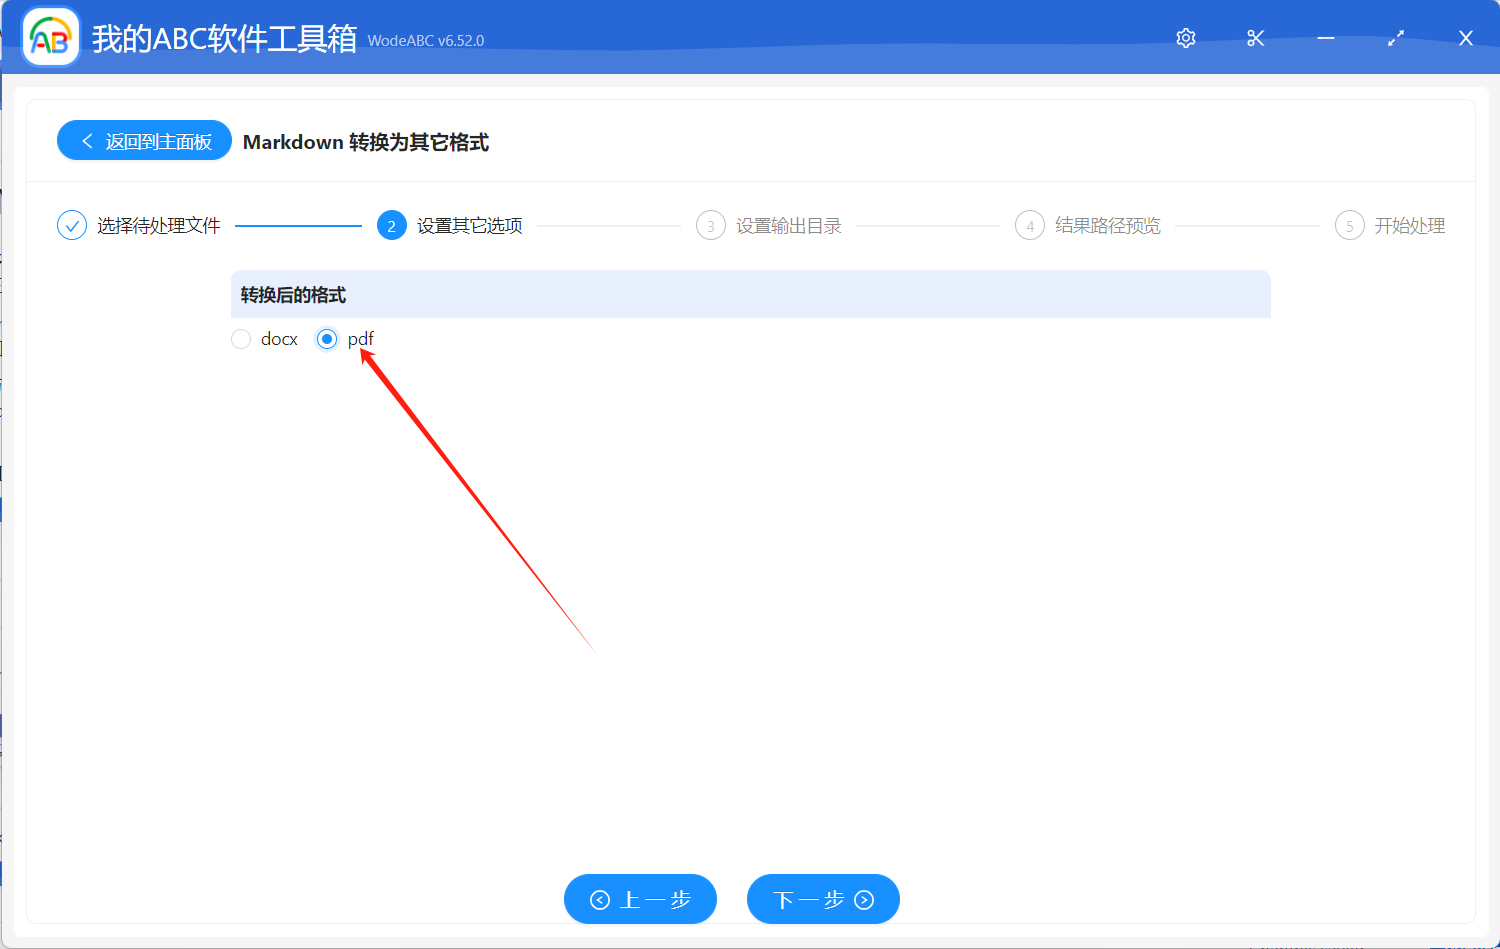This screenshot has height=949, width=1500.
Task: Select the pdf radio button
Action: click(327, 339)
